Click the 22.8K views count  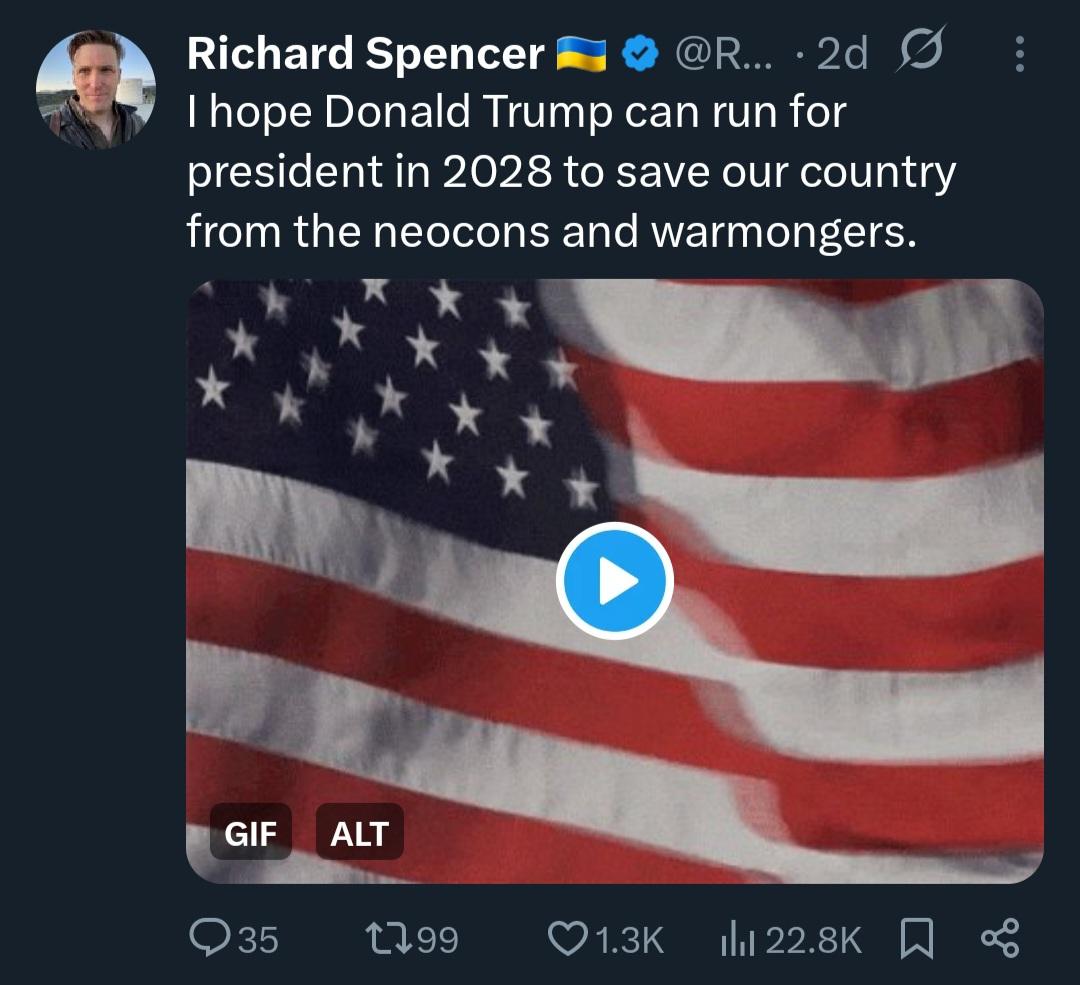[x=813, y=939]
